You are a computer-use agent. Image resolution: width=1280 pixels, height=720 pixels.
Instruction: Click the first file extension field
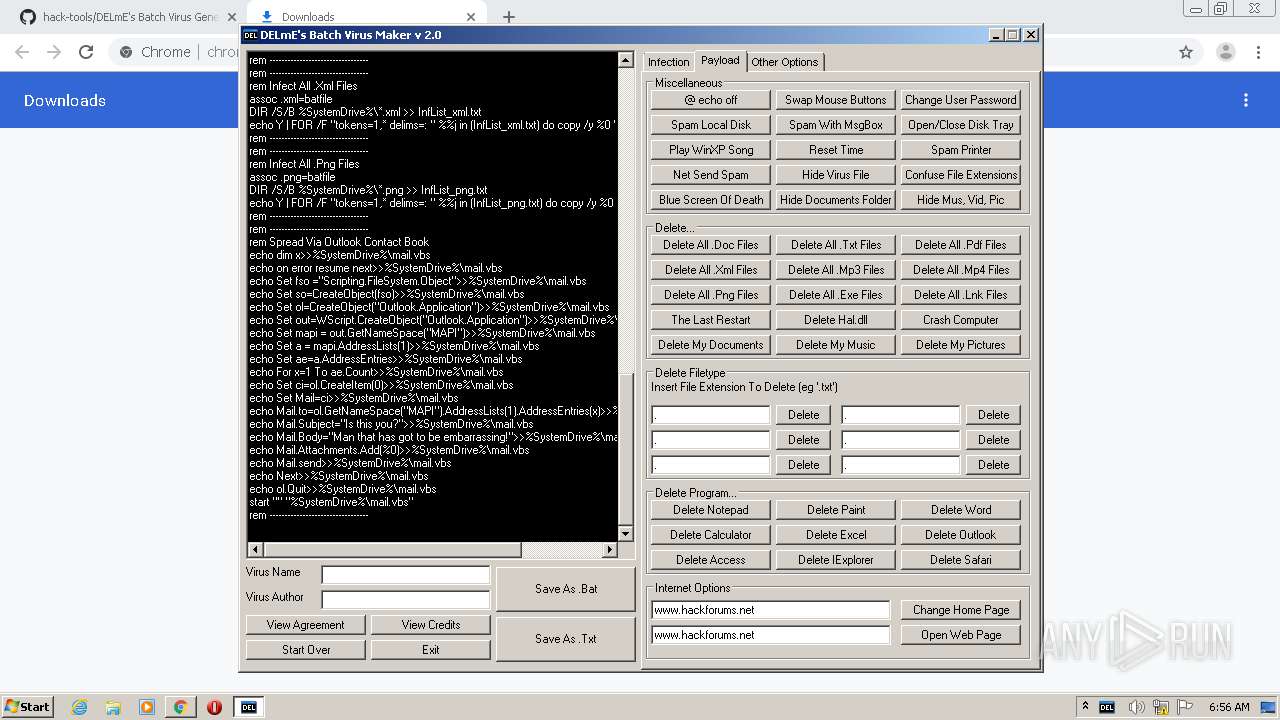(x=711, y=415)
